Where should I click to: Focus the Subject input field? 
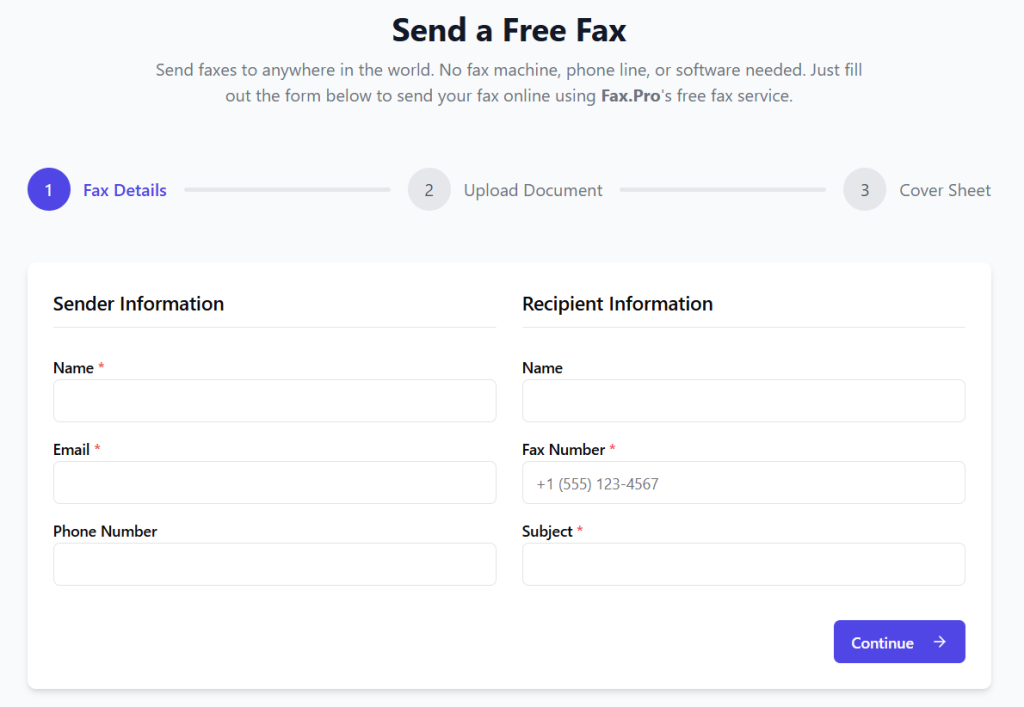pos(743,564)
